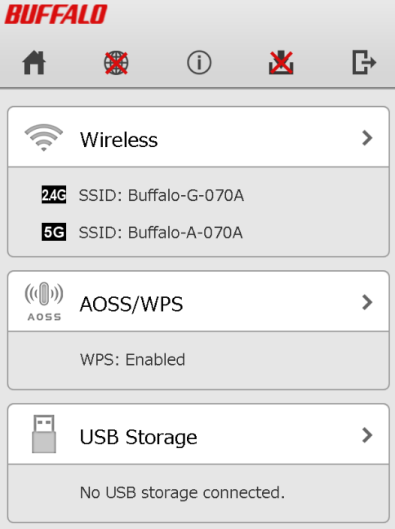395x529 pixels.
Task: Expand the USB Storage chevron
Action: pyautogui.click(x=367, y=435)
